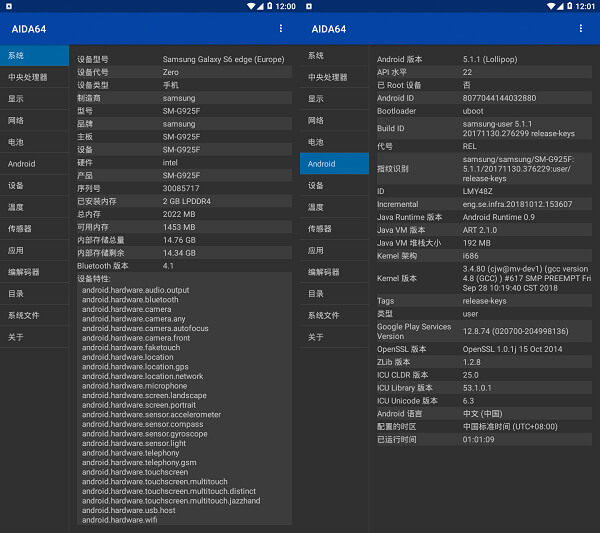
Task: Tap android.hardware.wifi feature entry
Action: point(119,520)
